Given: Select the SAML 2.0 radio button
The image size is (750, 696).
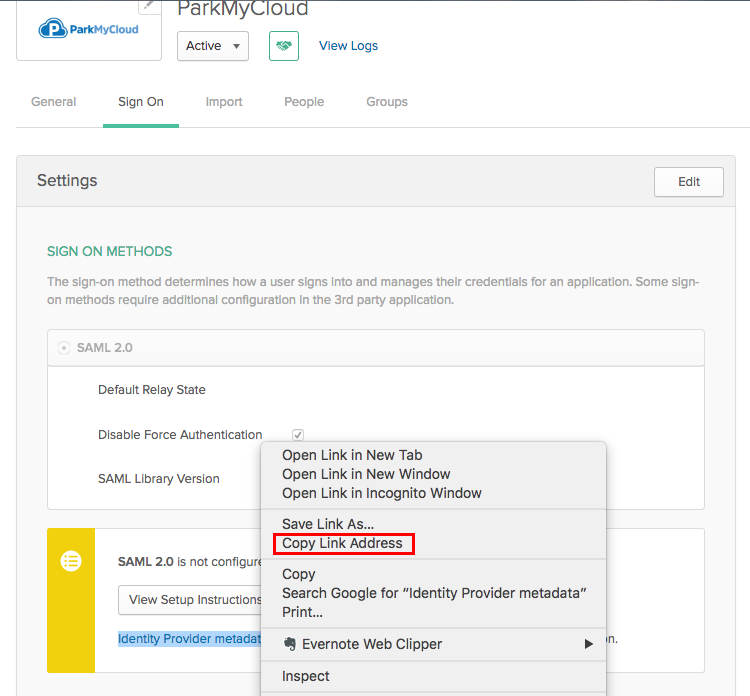Looking at the screenshot, I should (64, 348).
